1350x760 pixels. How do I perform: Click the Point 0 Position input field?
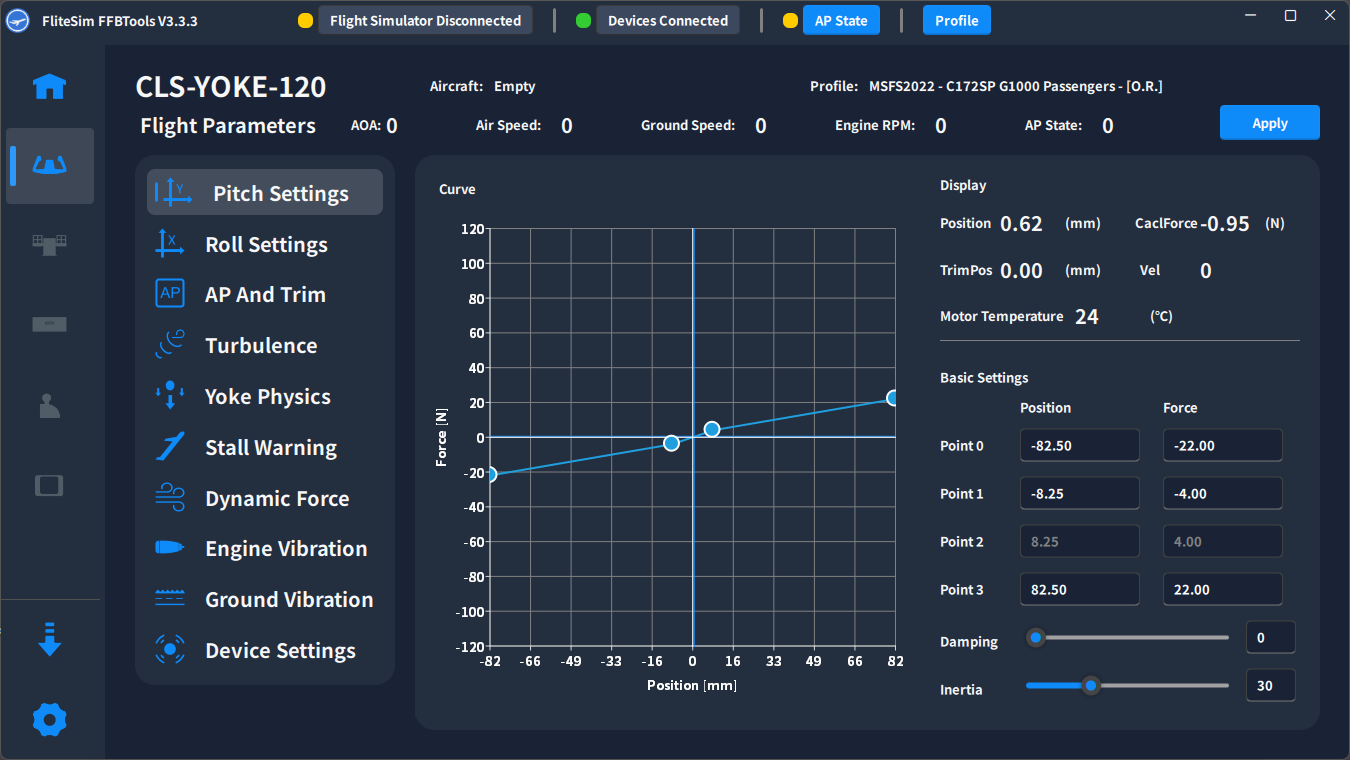coord(1079,446)
